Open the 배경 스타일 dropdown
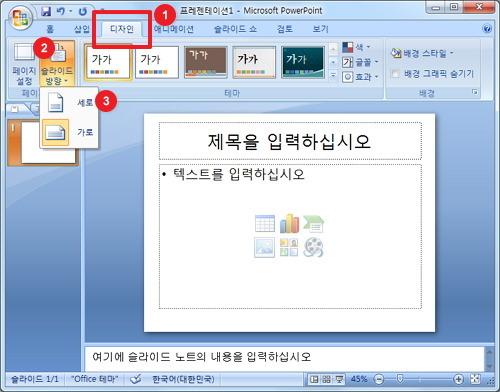 (422, 53)
